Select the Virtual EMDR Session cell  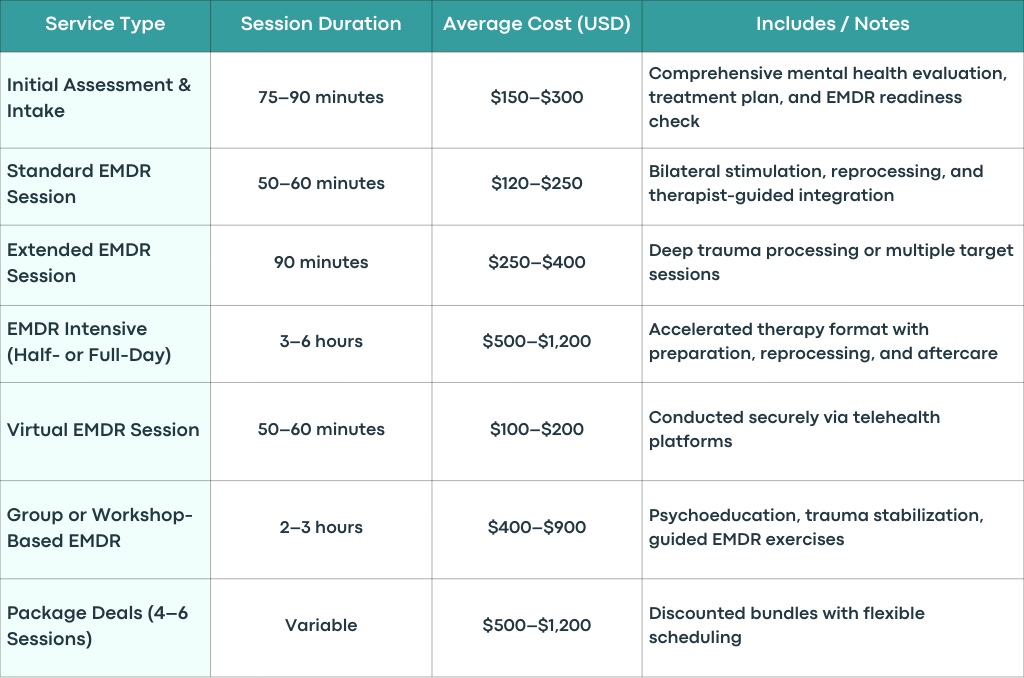click(x=103, y=430)
